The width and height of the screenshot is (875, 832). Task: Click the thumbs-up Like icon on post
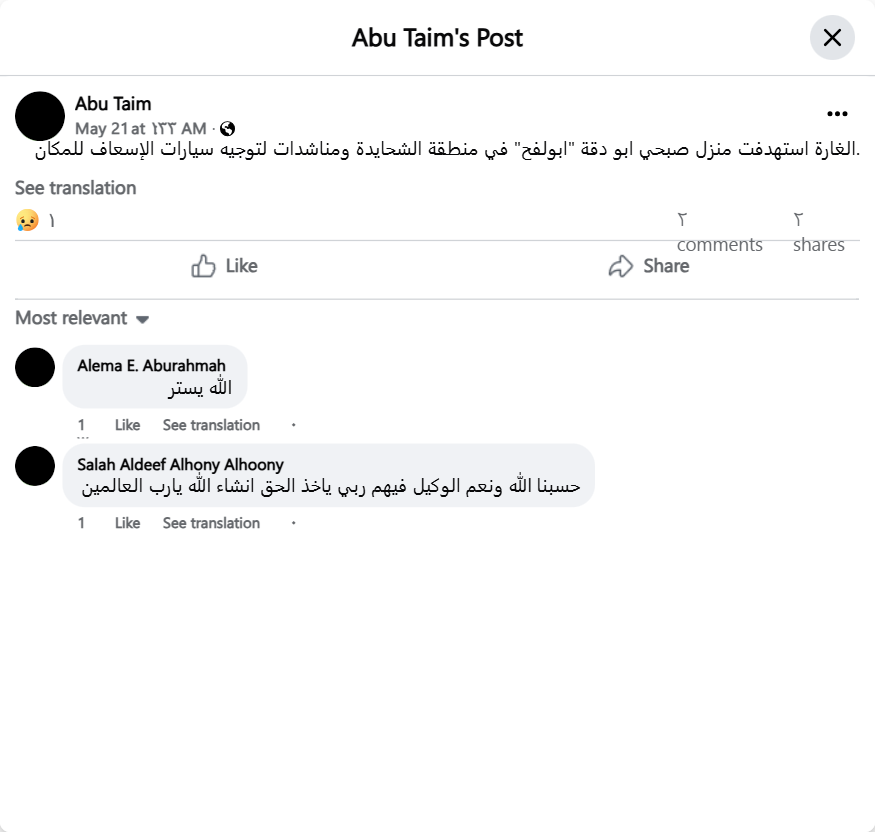[204, 266]
